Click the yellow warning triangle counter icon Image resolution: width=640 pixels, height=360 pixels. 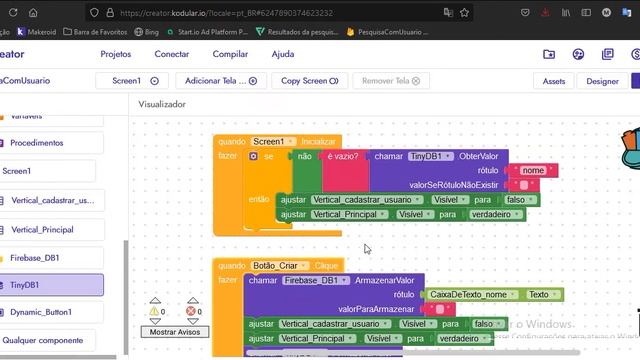pyautogui.click(x=154, y=311)
